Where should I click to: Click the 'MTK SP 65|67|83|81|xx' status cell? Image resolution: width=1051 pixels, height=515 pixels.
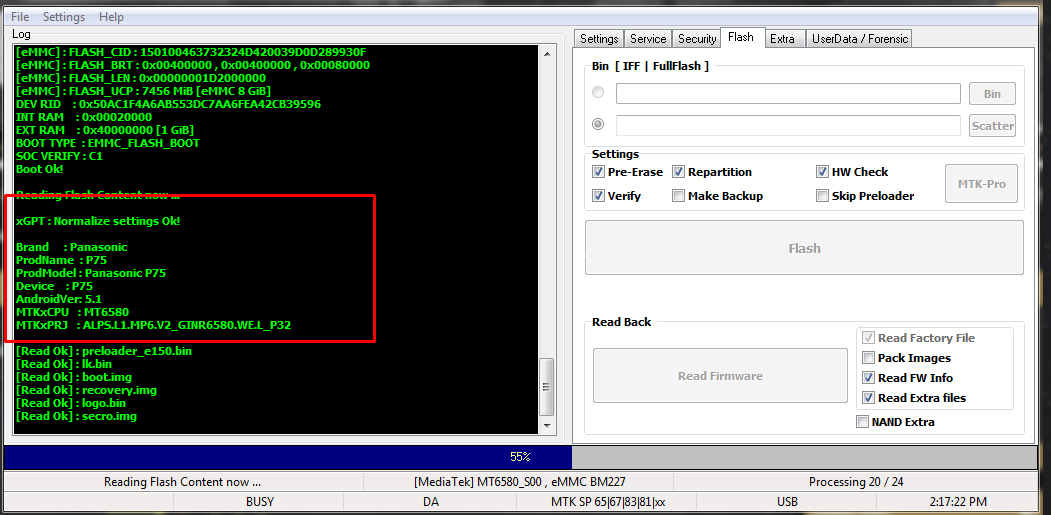coord(608,502)
